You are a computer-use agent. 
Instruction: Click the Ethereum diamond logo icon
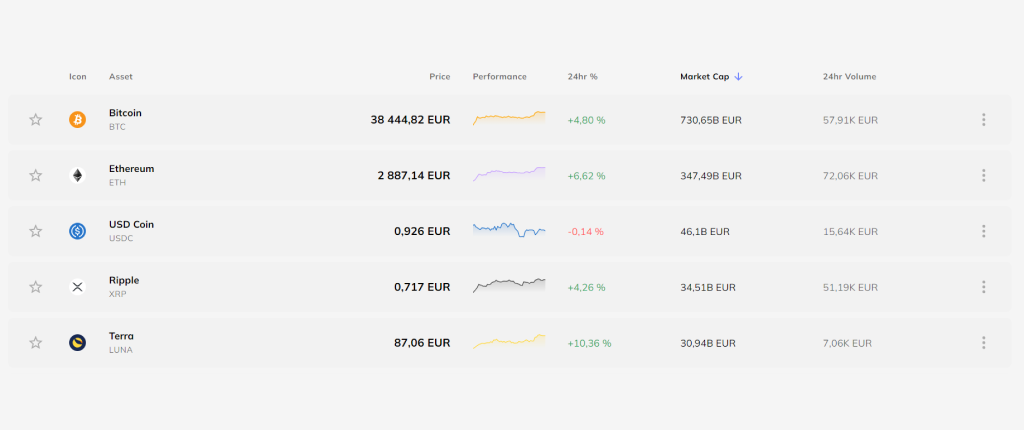[x=78, y=175]
